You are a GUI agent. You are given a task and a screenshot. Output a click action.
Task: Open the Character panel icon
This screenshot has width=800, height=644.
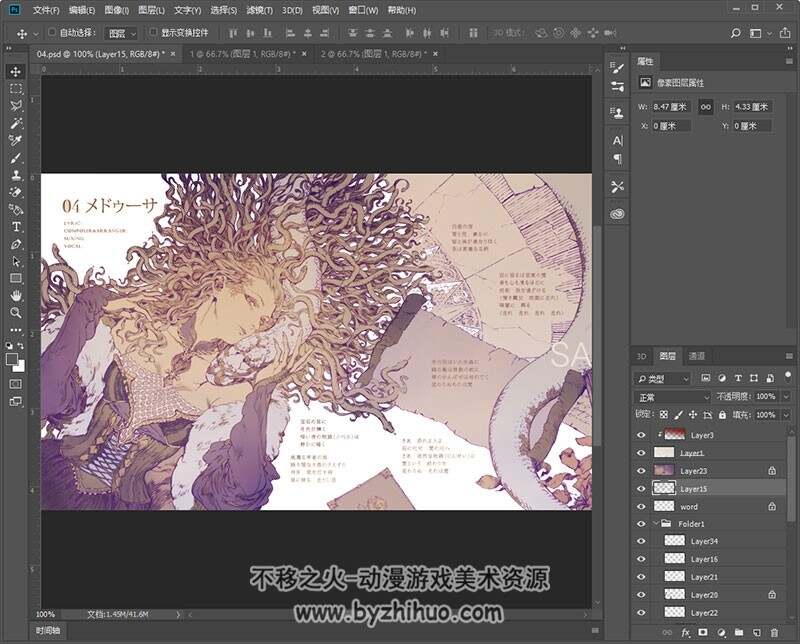tap(618, 141)
